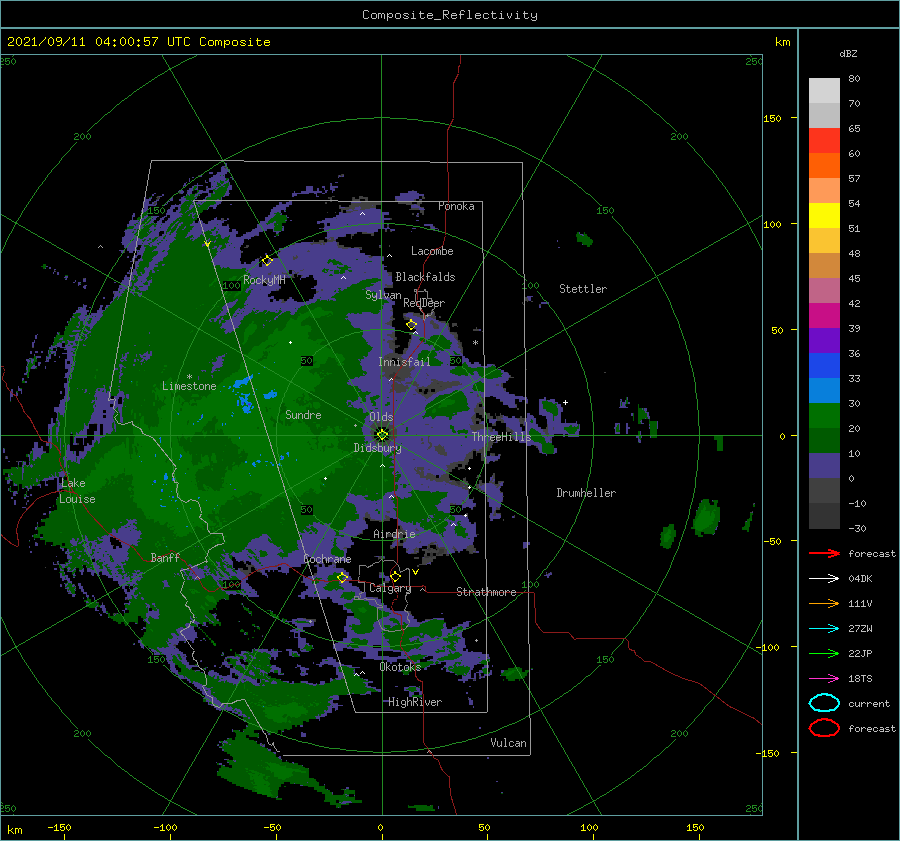Click the dBZ legend heading
The height and width of the screenshot is (841, 900).
pos(848,54)
